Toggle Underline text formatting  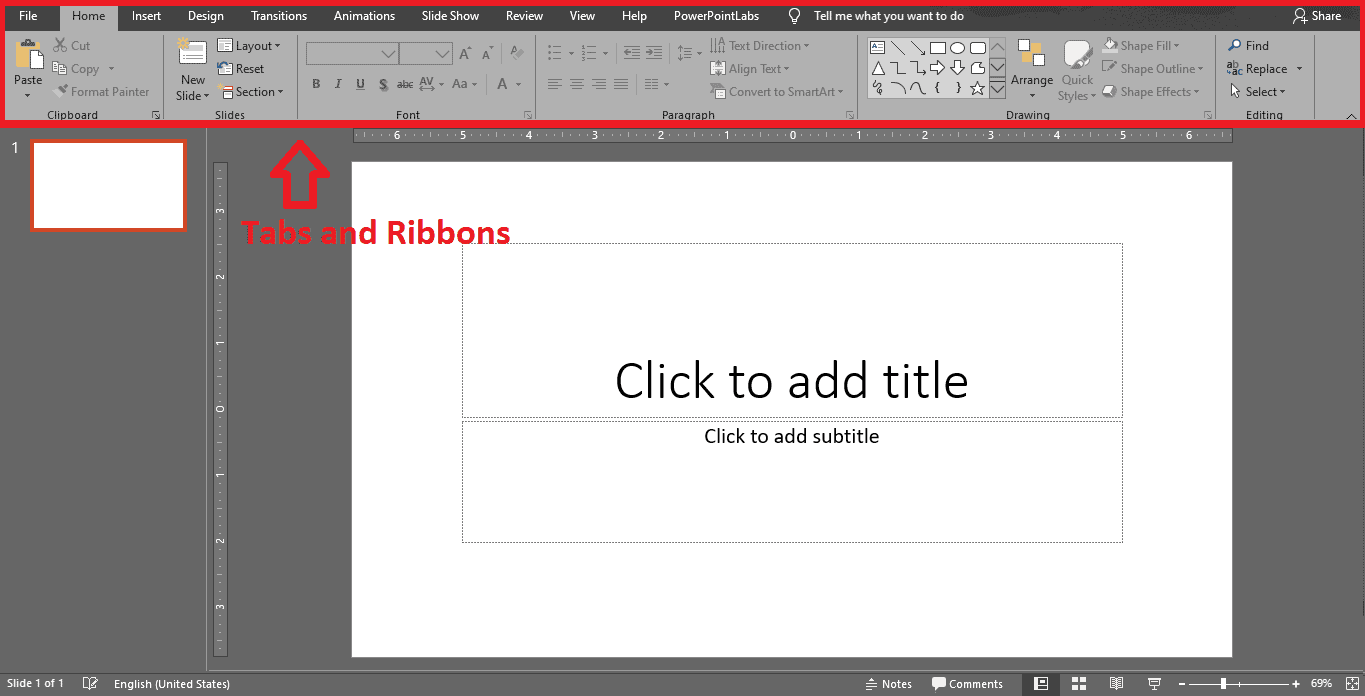360,84
